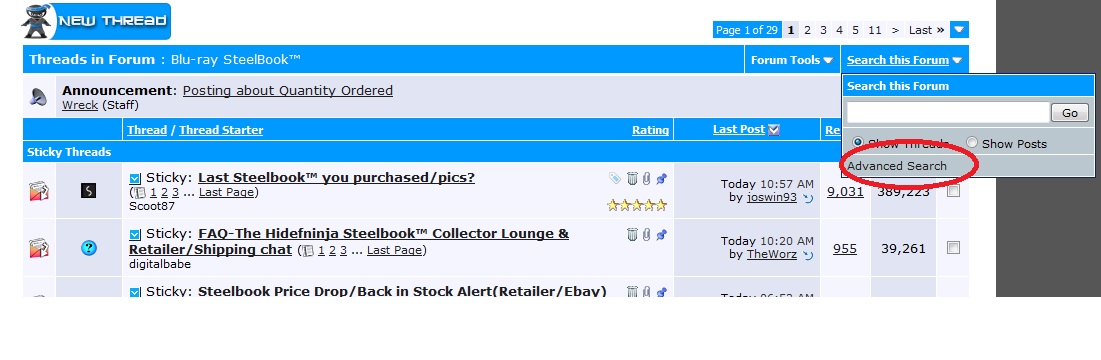The image size is (1101, 360).
Task: Sort by Rating column header
Action: coord(650,130)
